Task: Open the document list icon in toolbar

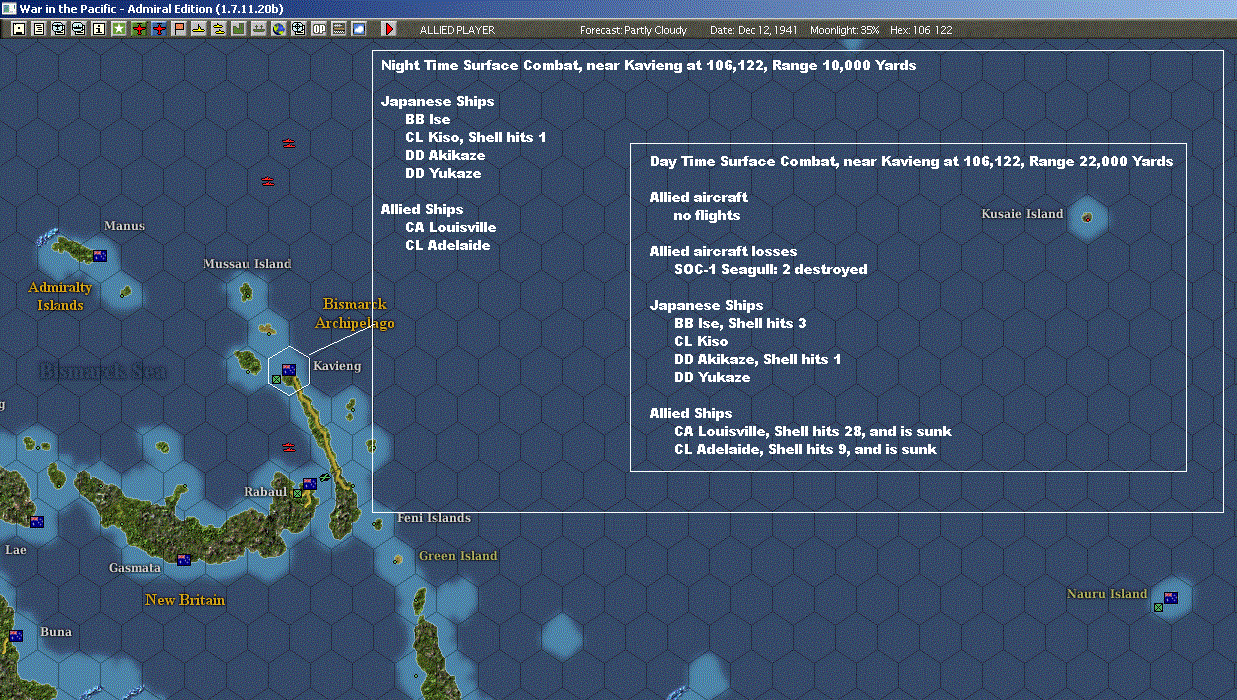Action: (39, 29)
